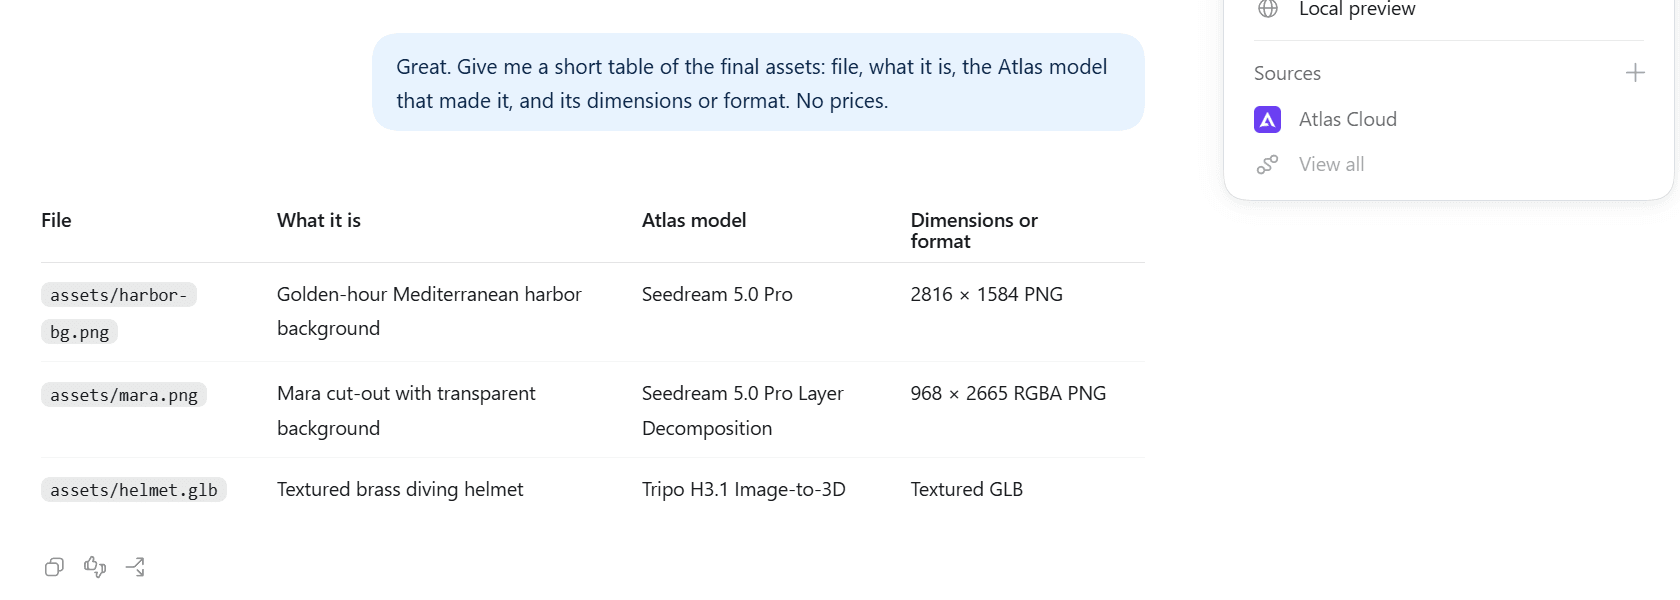This screenshot has height=600, width=1680.
Task: Click the purple Atlas Cloud logo icon
Action: (1267, 120)
